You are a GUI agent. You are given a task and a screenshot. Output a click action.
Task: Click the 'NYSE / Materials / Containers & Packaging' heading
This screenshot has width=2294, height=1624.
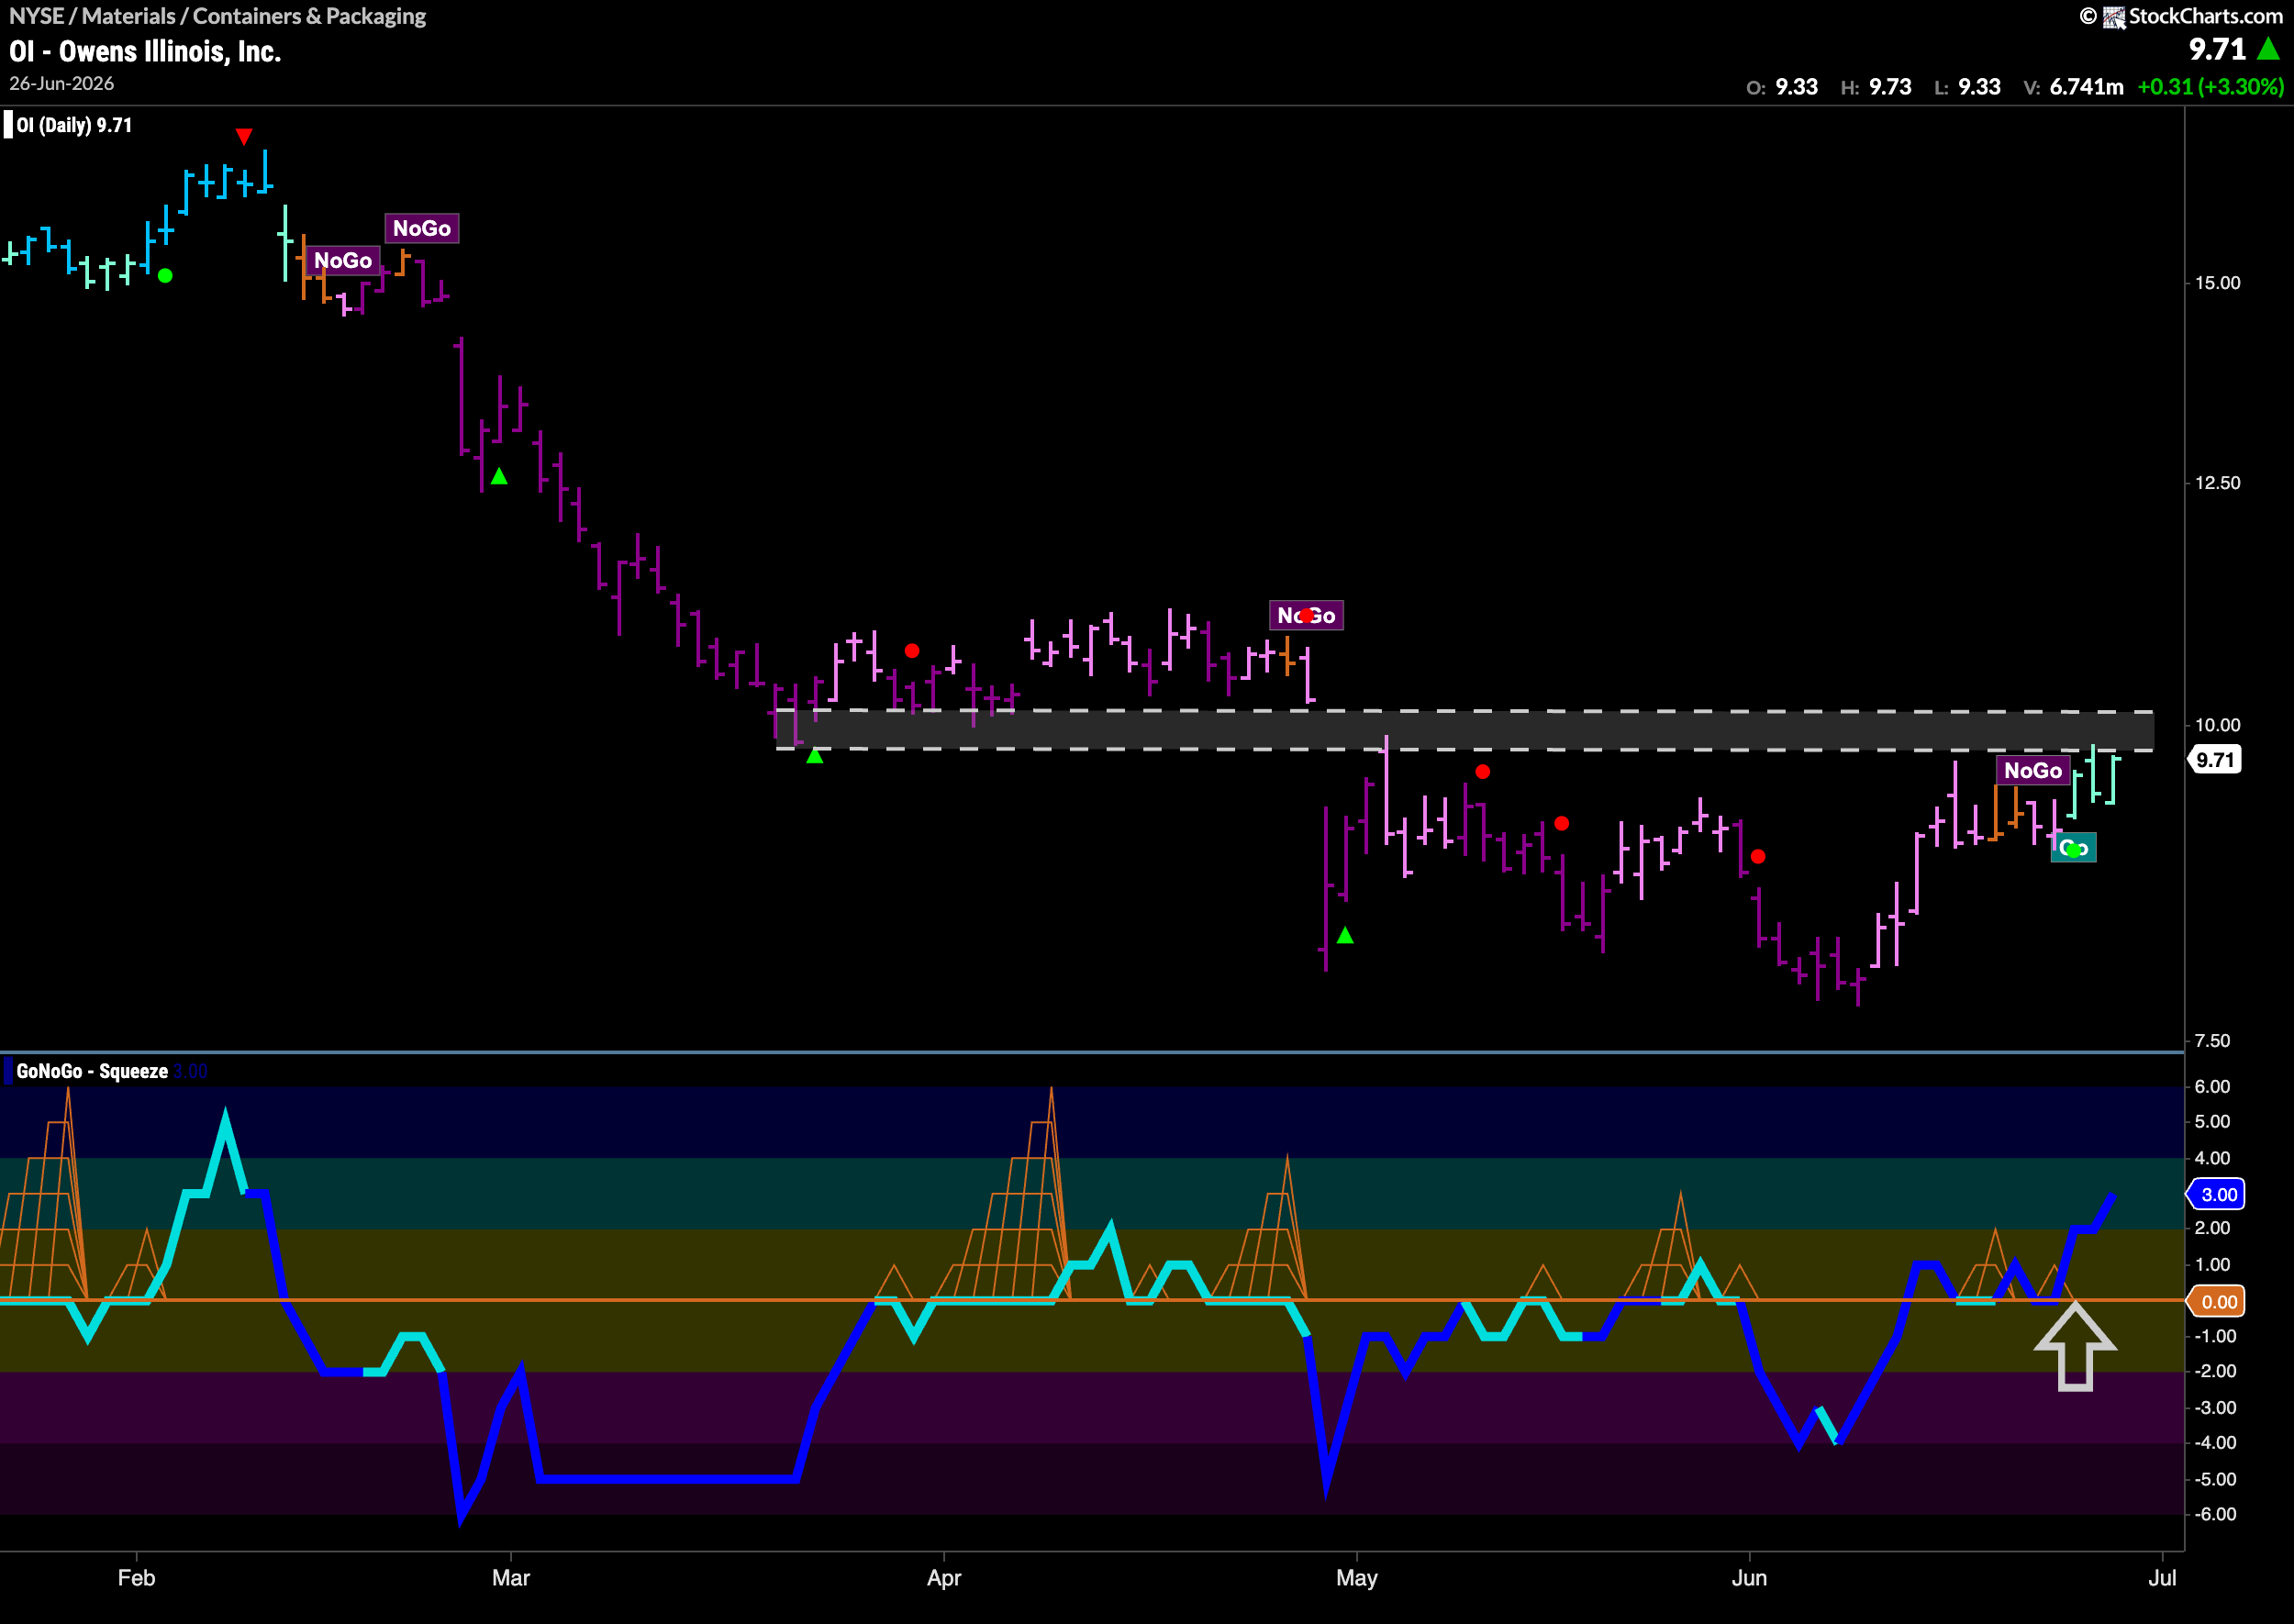218,16
